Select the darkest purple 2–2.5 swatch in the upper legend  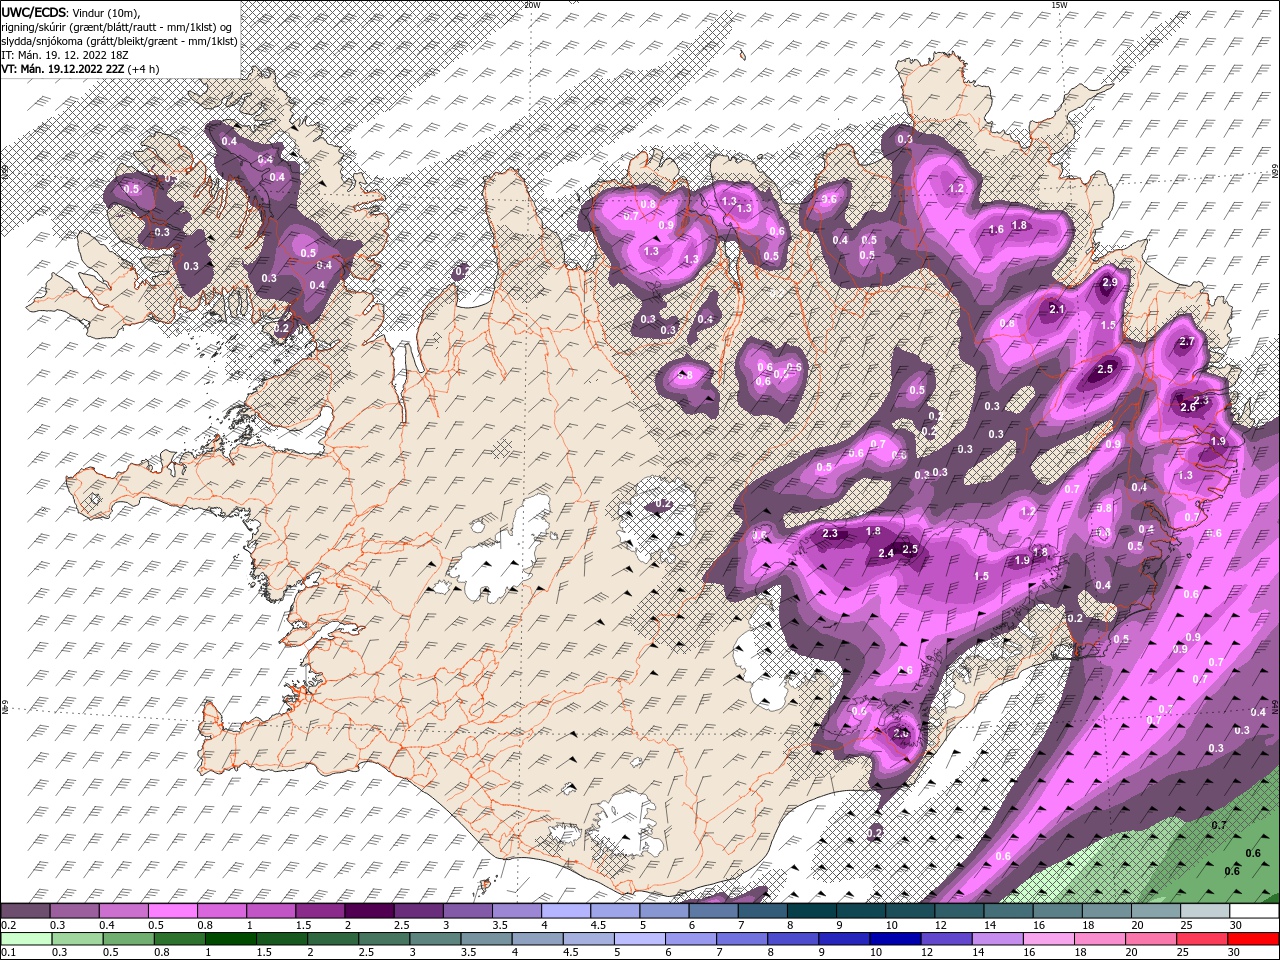[369, 911]
